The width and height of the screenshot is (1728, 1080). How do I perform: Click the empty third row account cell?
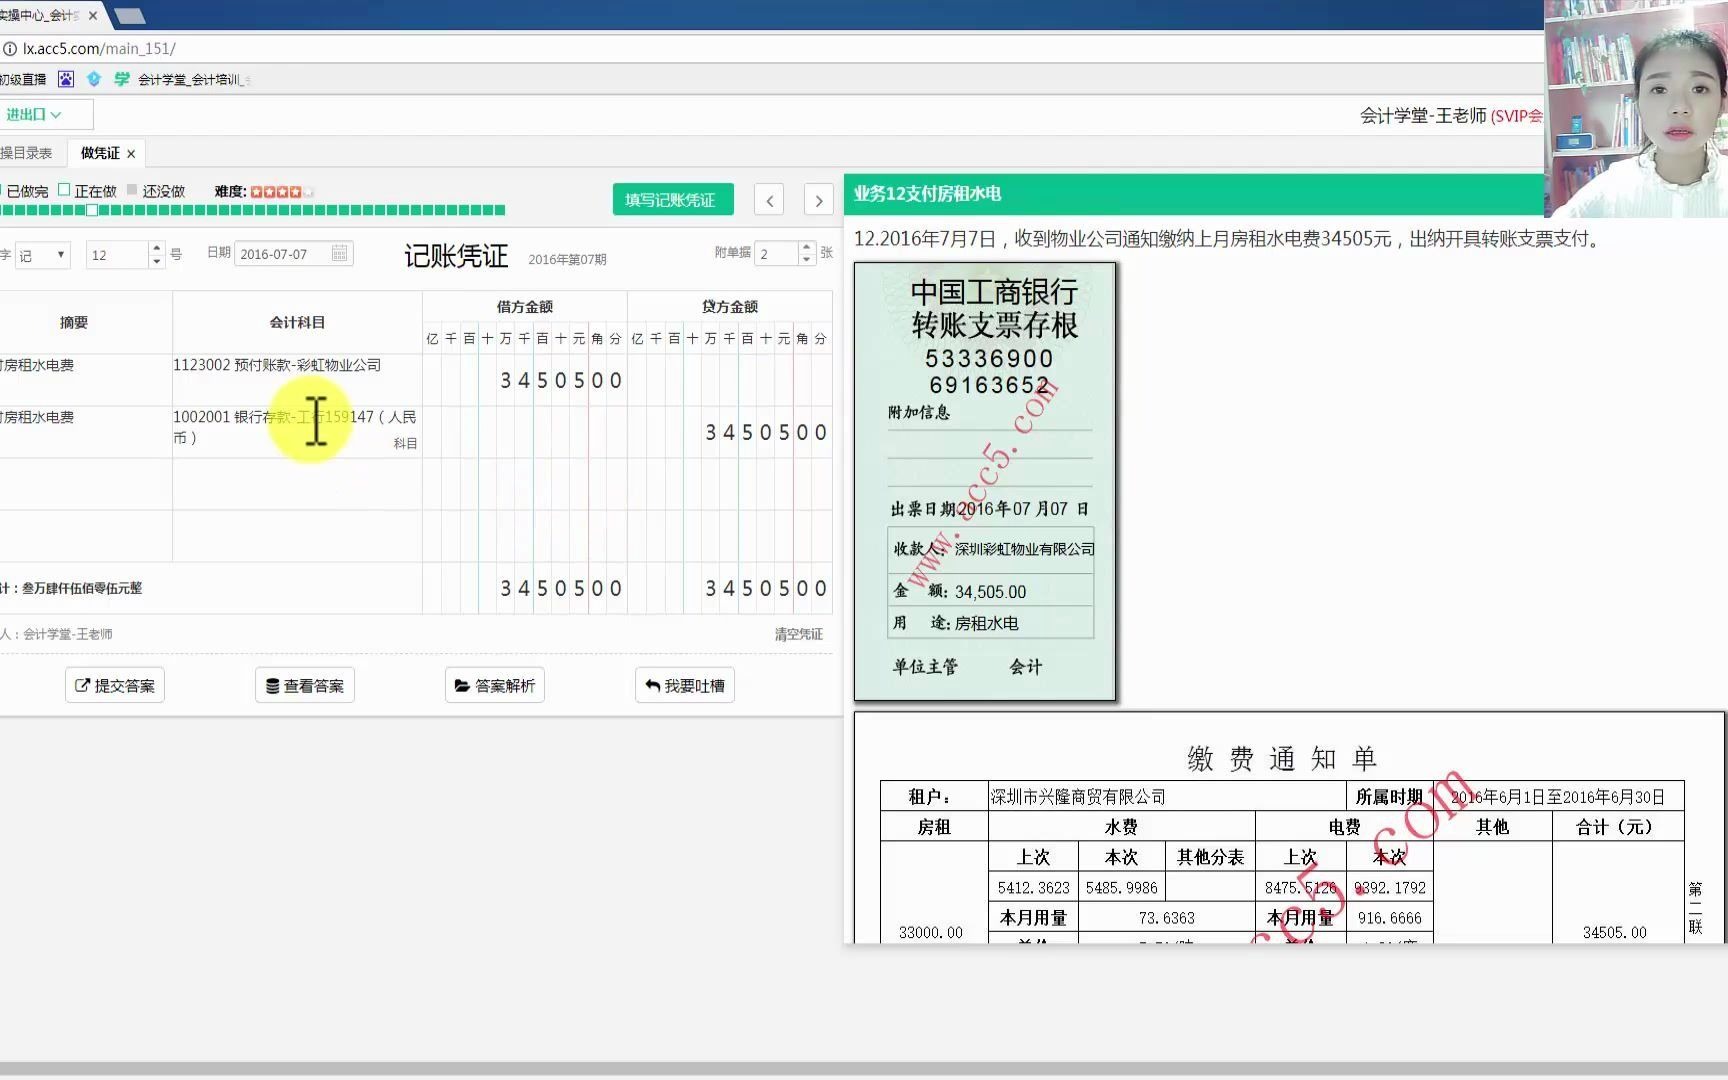point(297,484)
